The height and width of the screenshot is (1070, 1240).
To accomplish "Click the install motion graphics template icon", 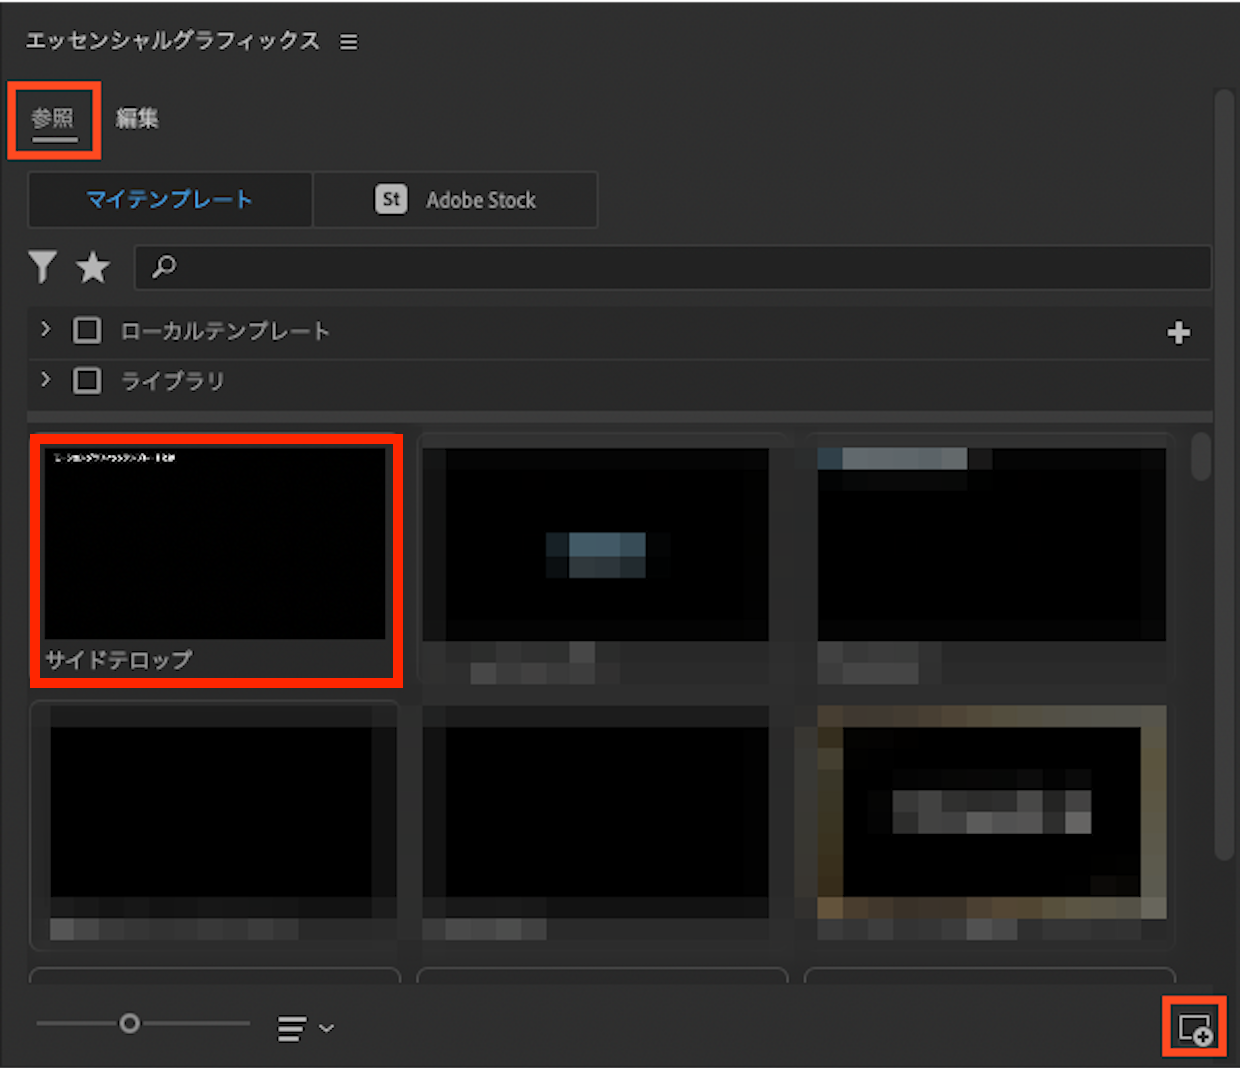I will (x=1194, y=1027).
